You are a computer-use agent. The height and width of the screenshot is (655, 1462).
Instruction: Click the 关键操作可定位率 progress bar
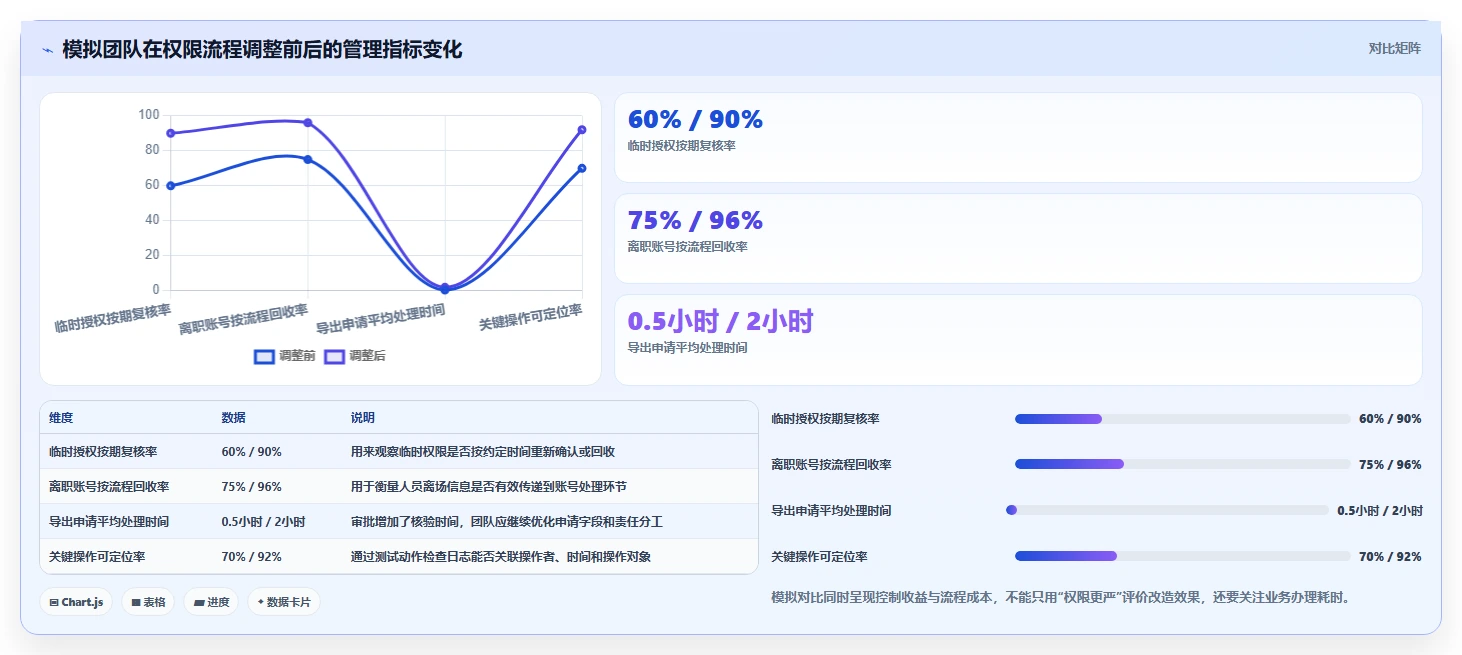(1182, 556)
